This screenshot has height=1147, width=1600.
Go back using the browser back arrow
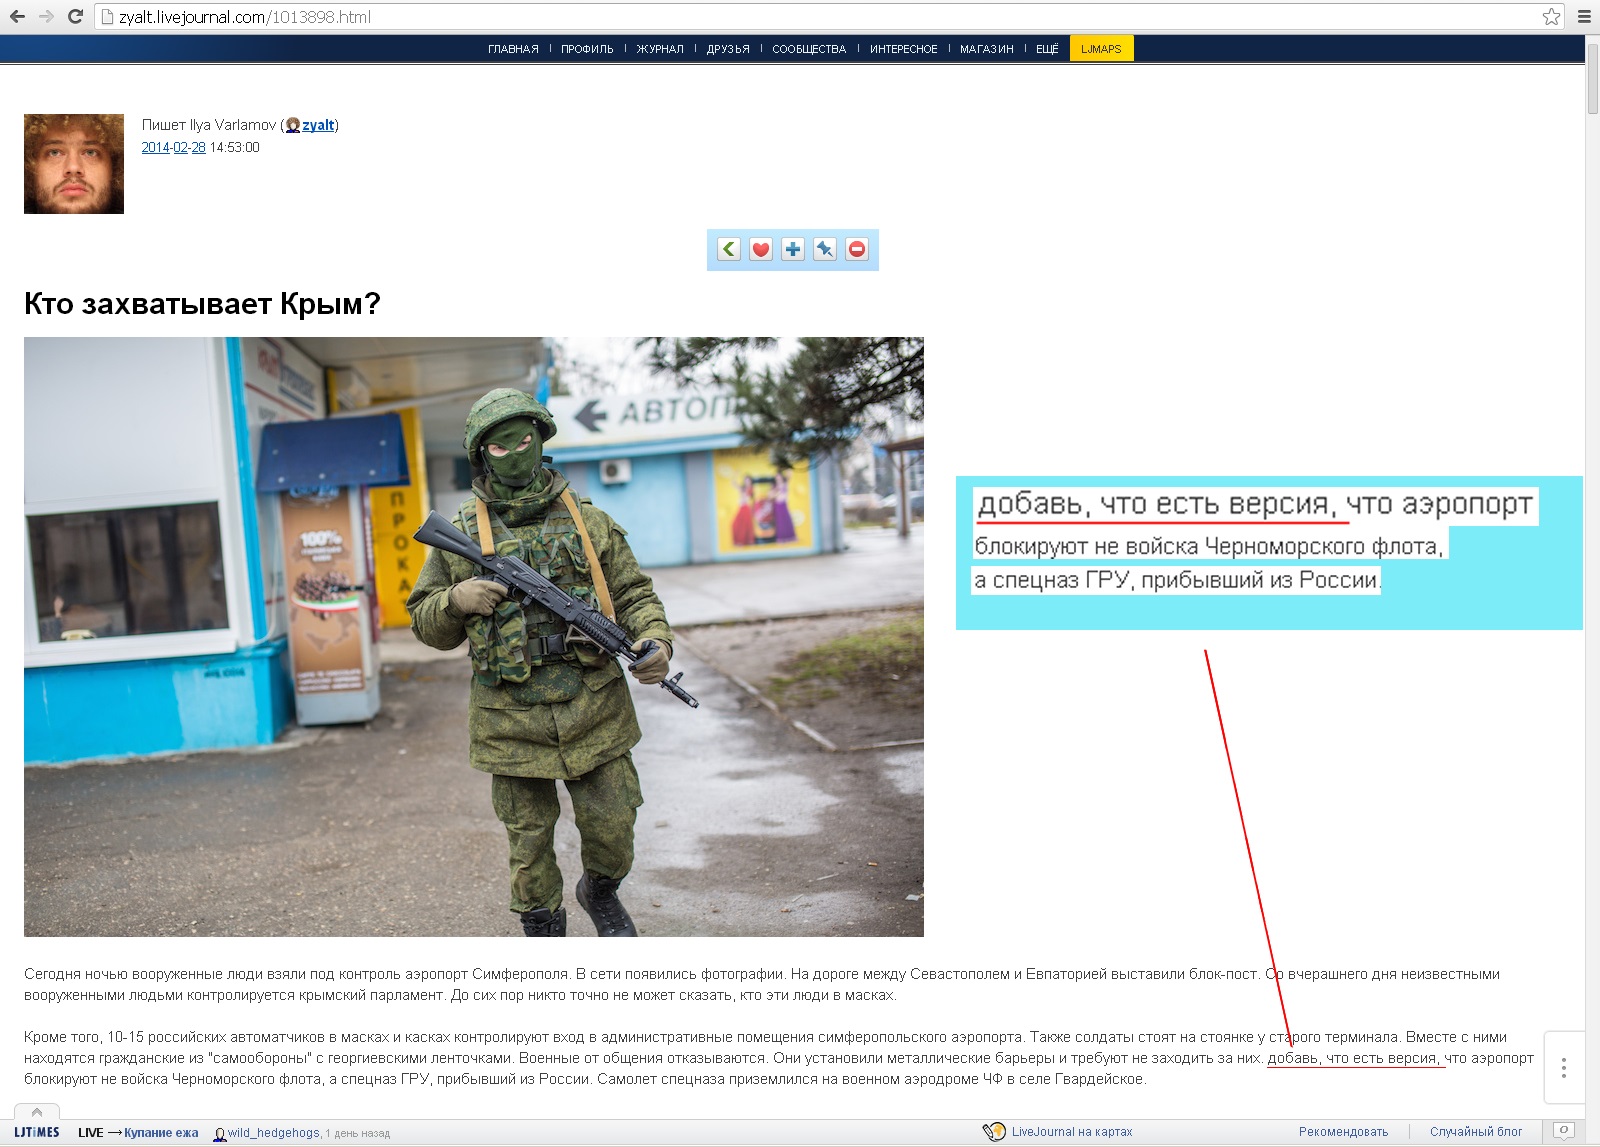(17, 16)
